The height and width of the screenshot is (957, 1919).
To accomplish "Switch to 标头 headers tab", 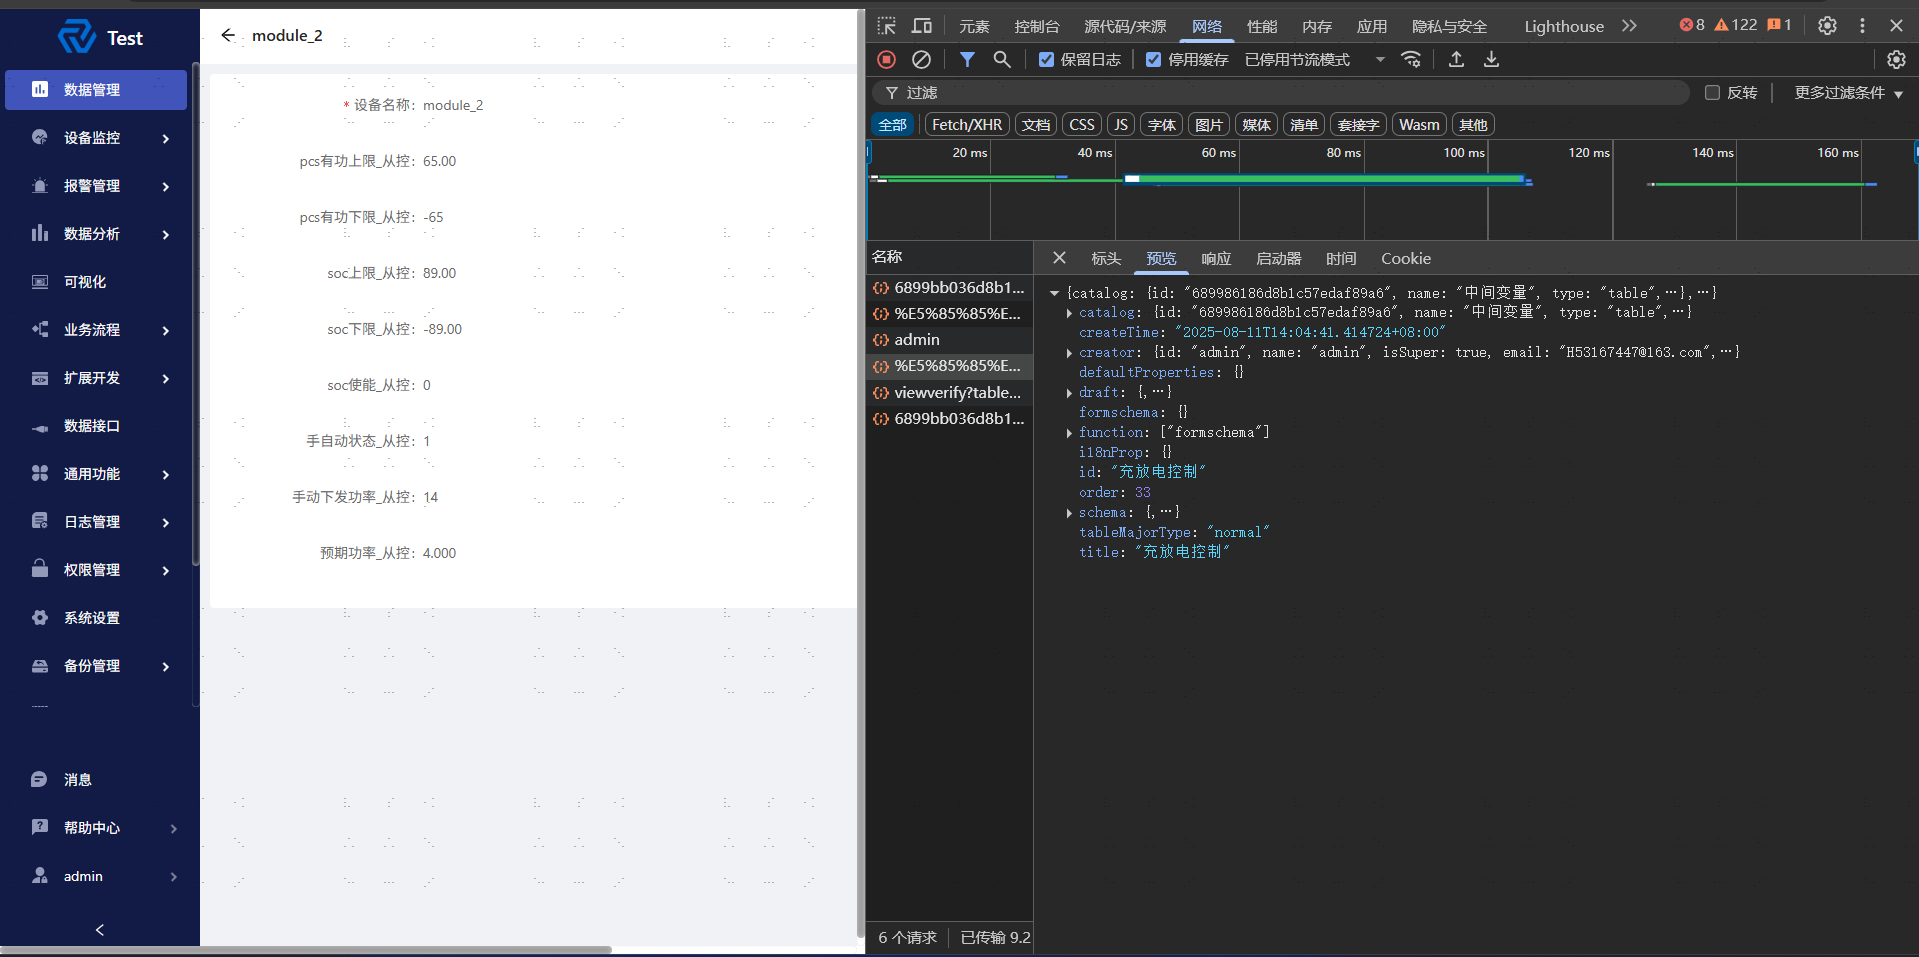I will (1106, 258).
